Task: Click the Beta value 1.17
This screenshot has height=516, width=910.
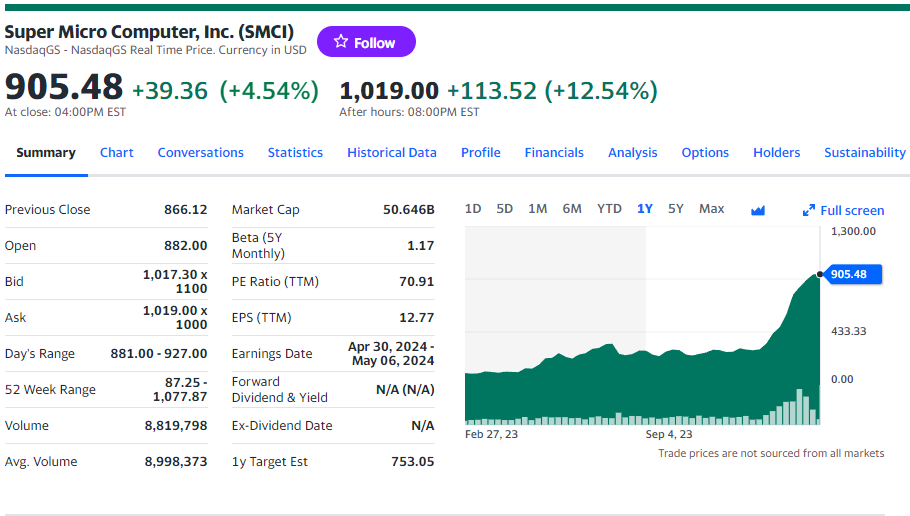Action: (x=421, y=246)
